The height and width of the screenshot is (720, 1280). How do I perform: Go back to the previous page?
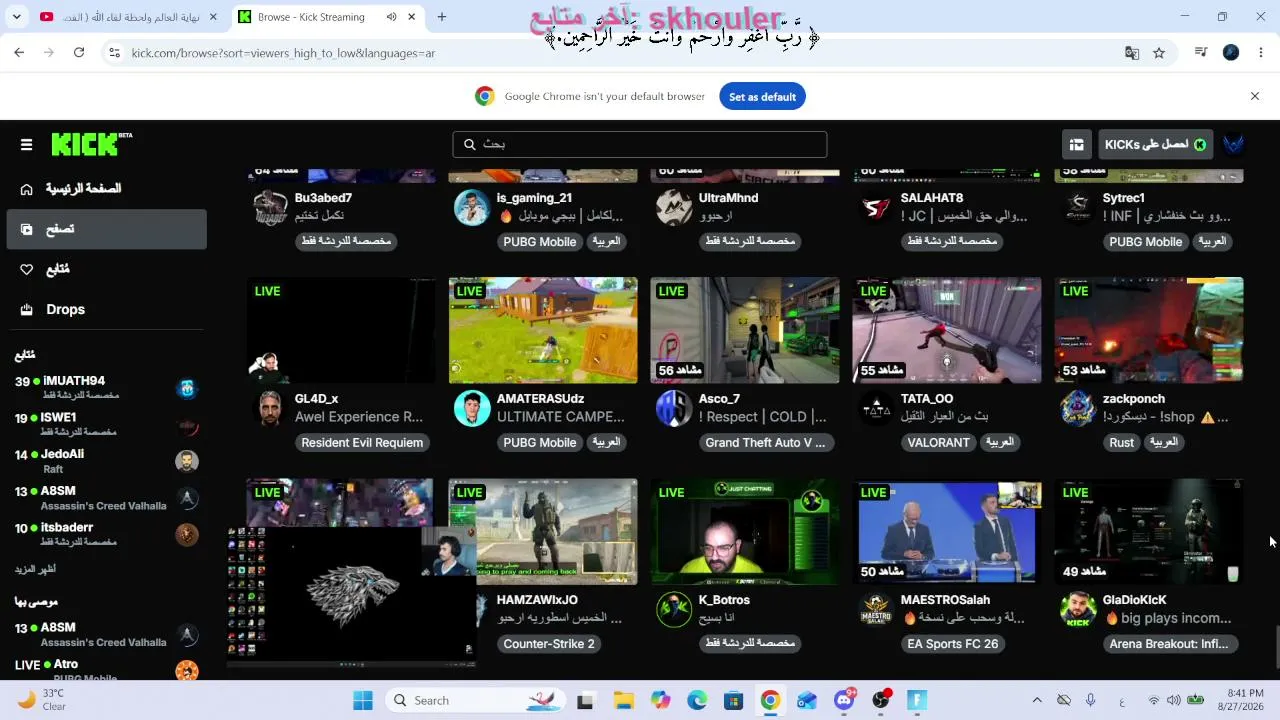[19, 53]
